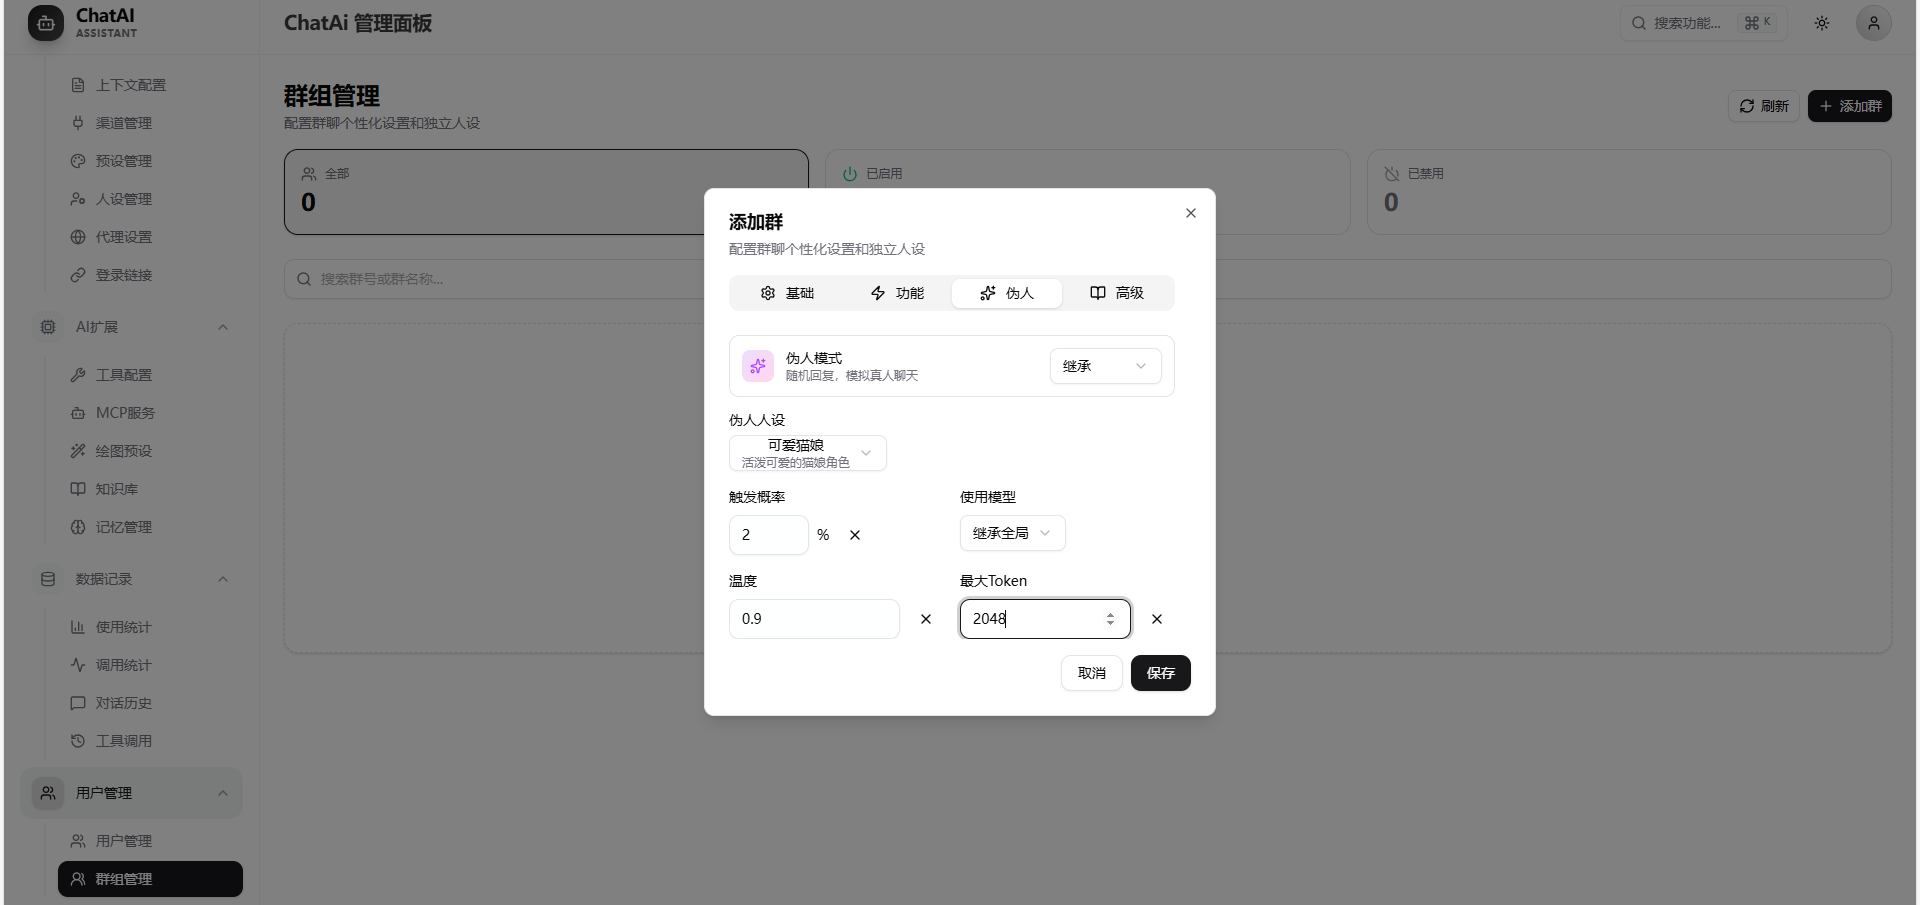The height and width of the screenshot is (905, 1920).
Task: Open the user avatar menu
Action: 1874,22
